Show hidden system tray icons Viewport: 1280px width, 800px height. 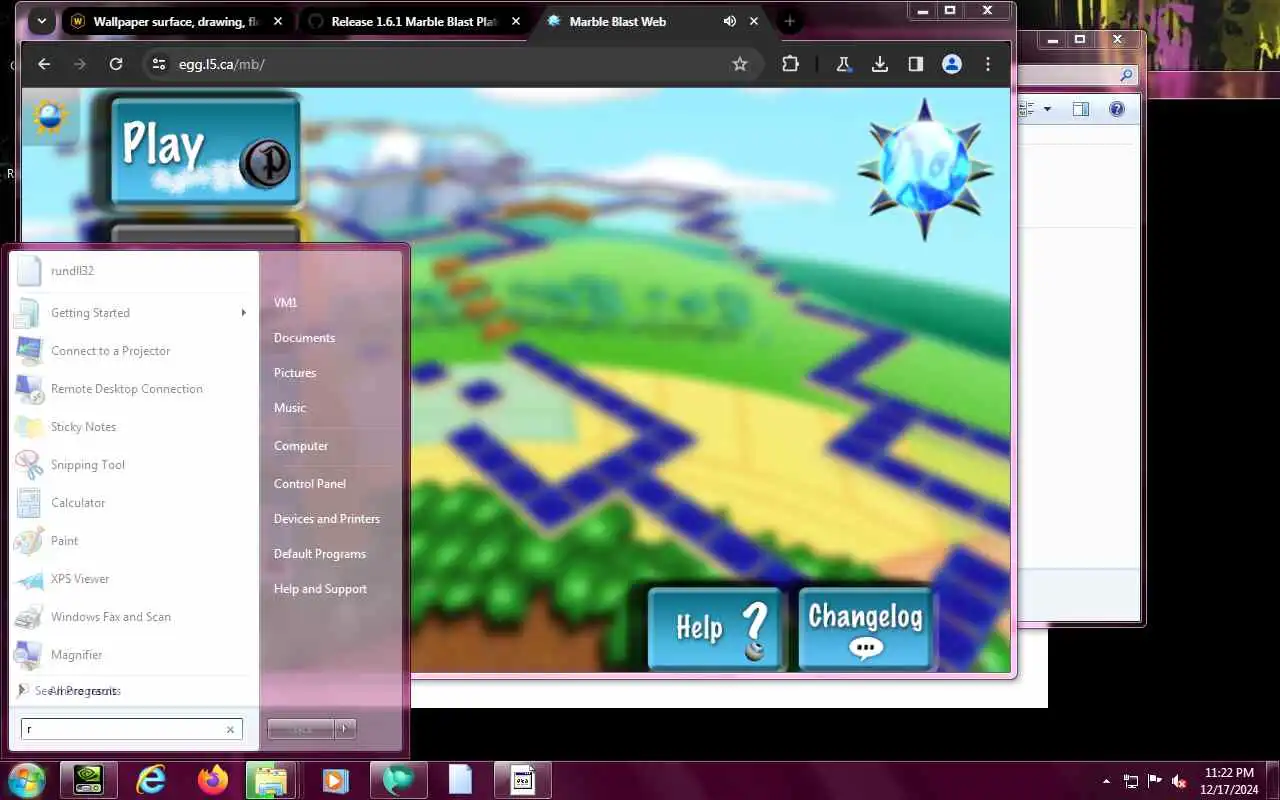[1106, 781]
